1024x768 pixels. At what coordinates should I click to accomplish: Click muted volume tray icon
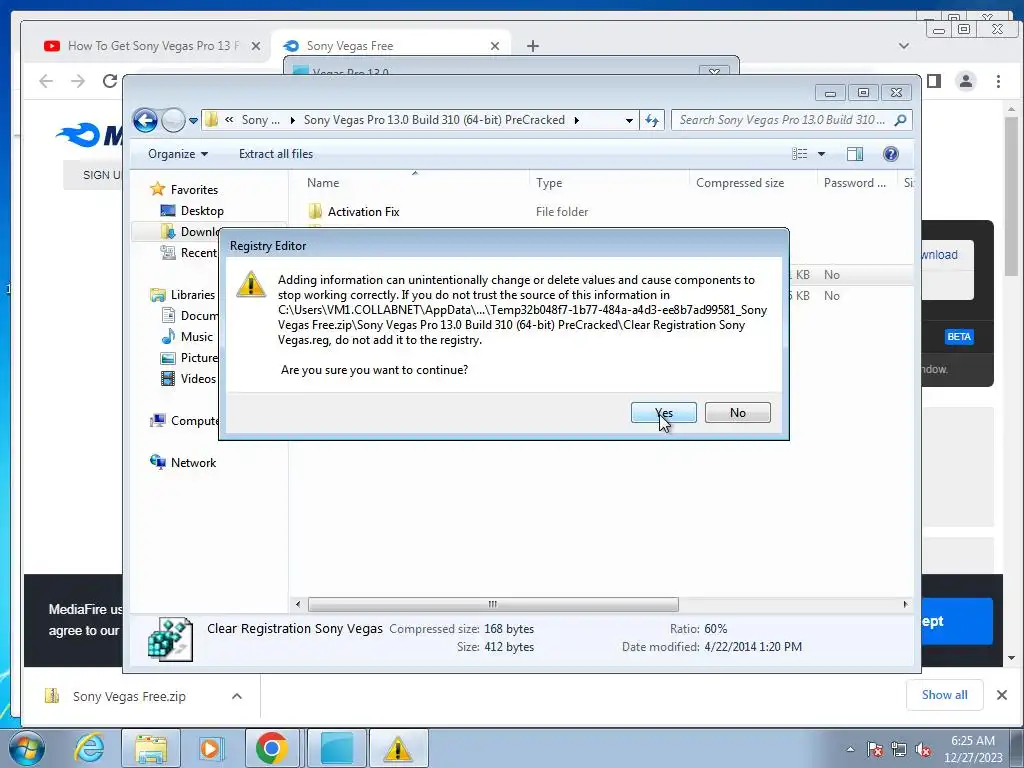(923, 749)
